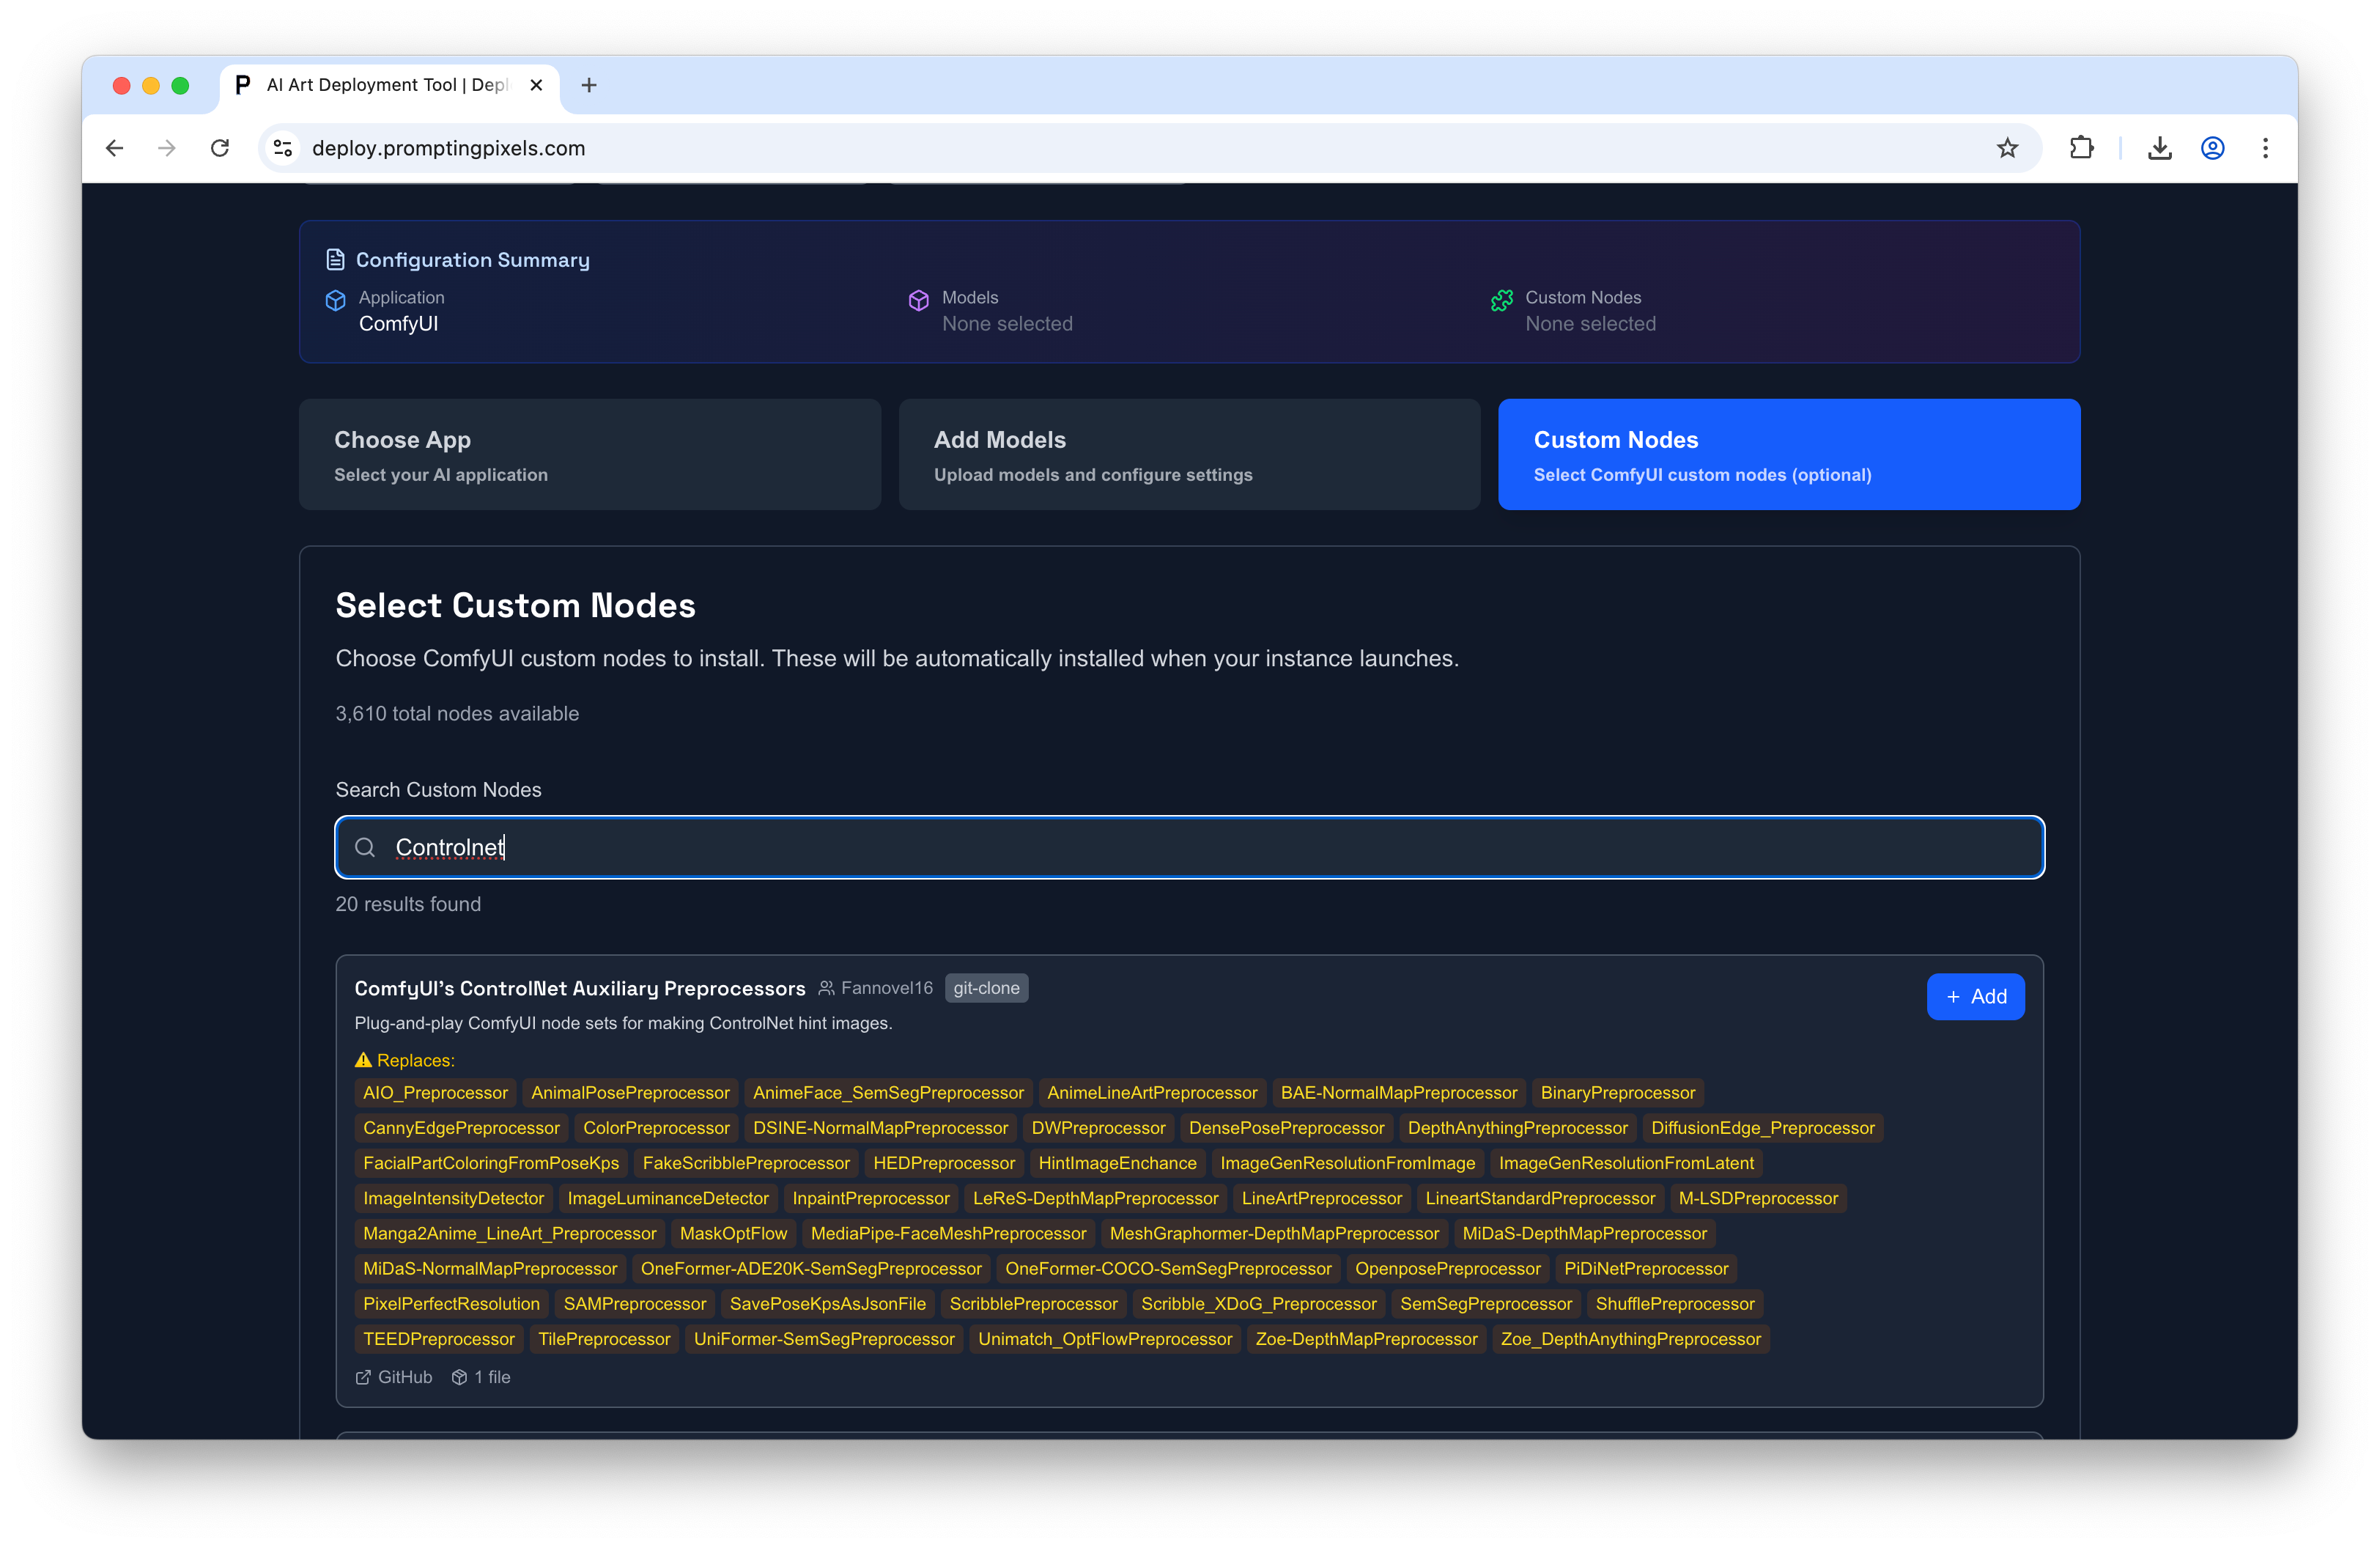The width and height of the screenshot is (2380, 1548).
Task: Click the SavePoseKpsAsJsonFile tag
Action: tap(827, 1303)
